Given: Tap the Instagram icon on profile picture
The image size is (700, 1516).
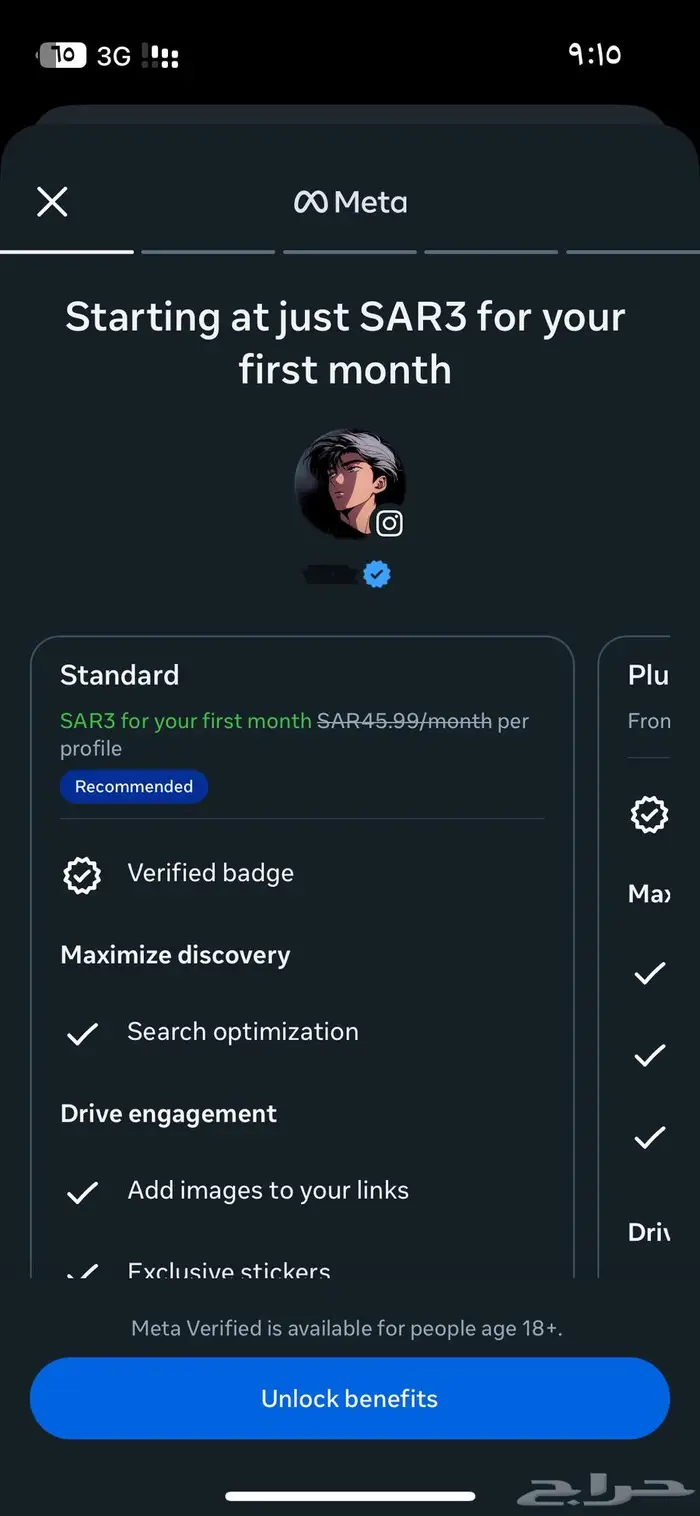Looking at the screenshot, I should (389, 523).
